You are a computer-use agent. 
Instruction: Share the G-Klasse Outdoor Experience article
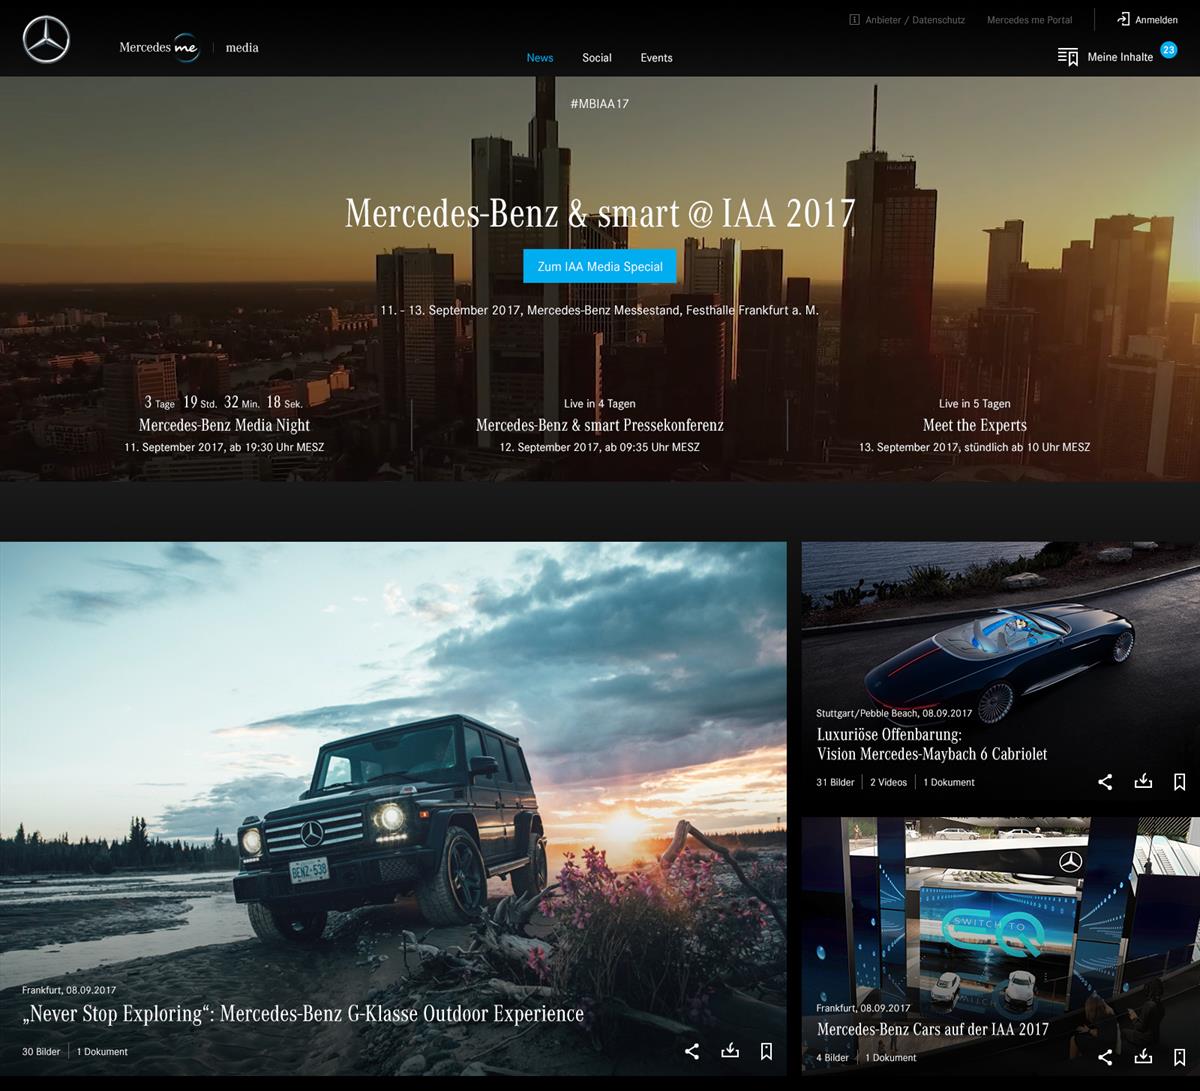(x=691, y=1051)
